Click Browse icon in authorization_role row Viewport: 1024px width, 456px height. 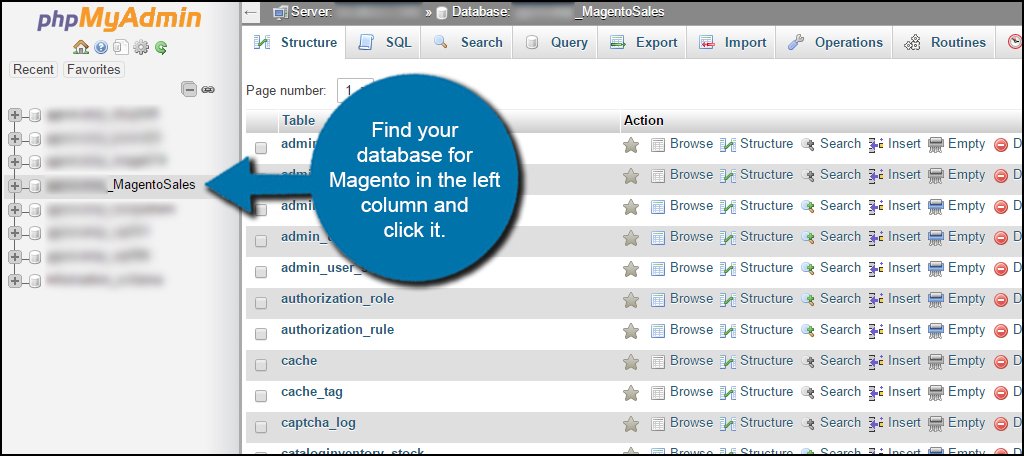click(x=658, y=300)
